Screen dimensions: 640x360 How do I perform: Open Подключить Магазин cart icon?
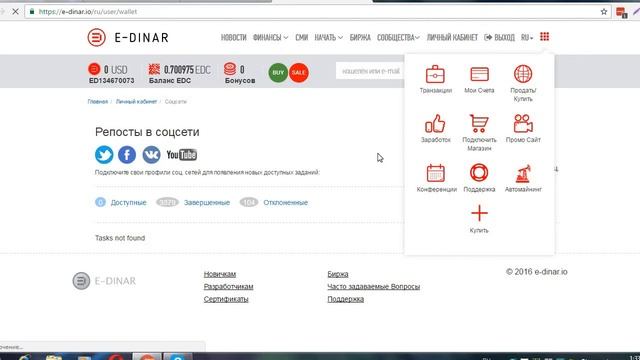coord(479,123)
